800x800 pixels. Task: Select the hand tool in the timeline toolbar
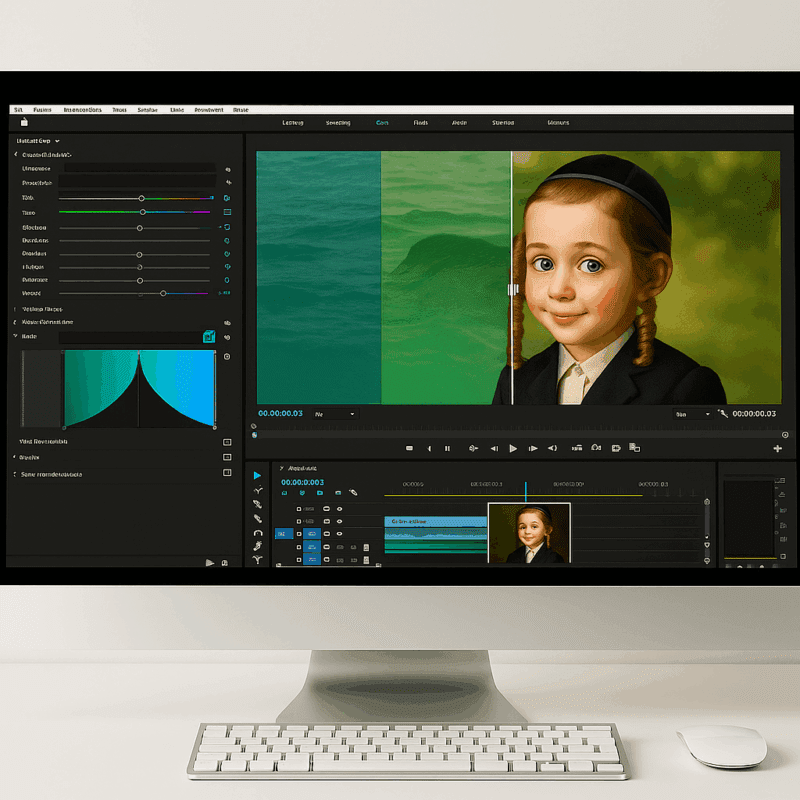257,546
